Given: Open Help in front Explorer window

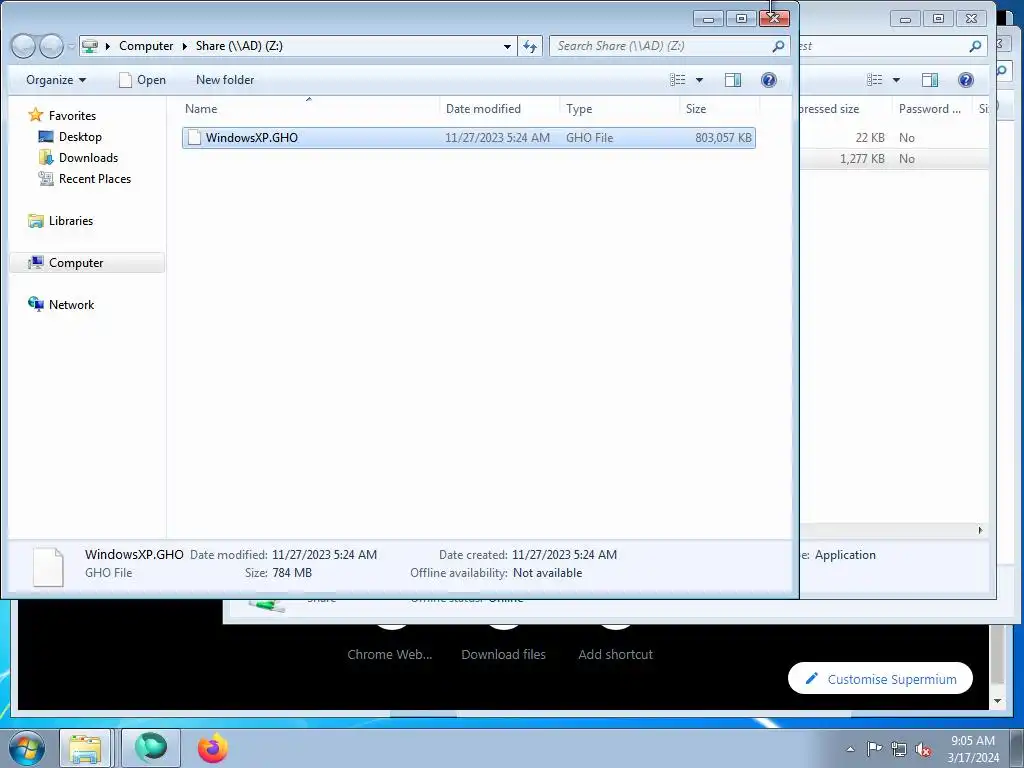Looking at the screenshot, I should [769, 80].
